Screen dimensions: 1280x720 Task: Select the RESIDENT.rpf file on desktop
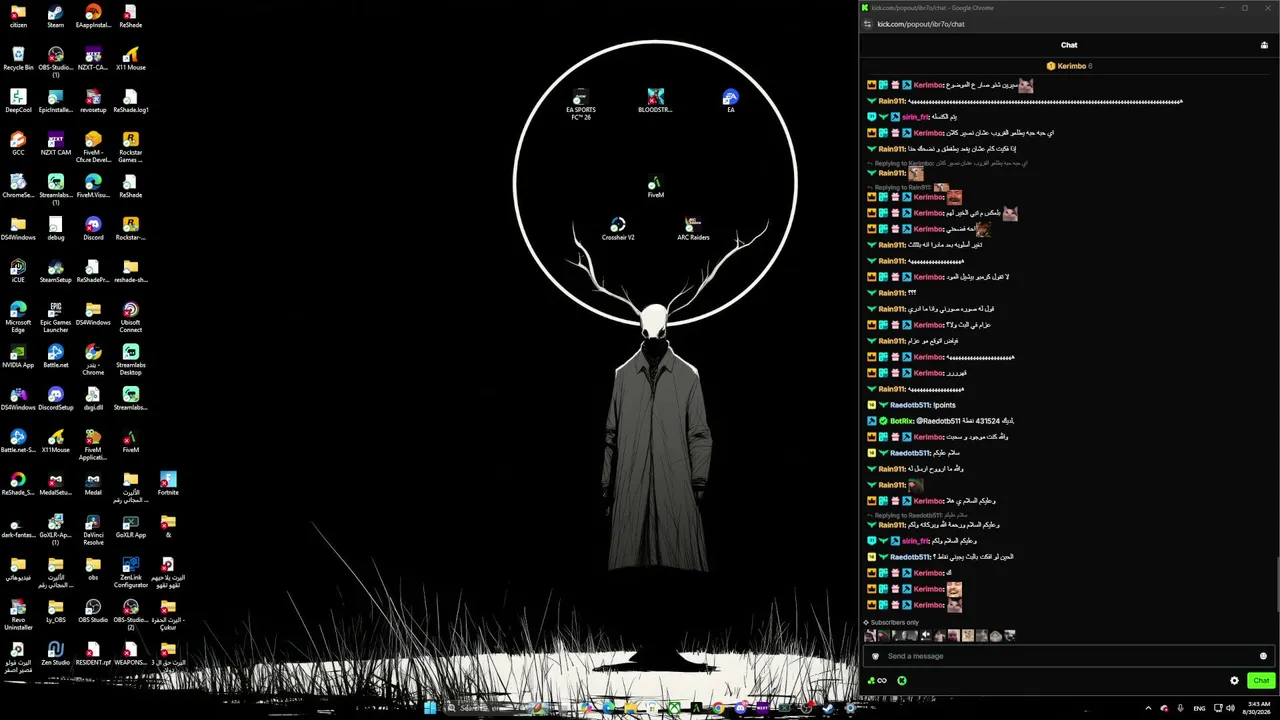coord(93,653)
